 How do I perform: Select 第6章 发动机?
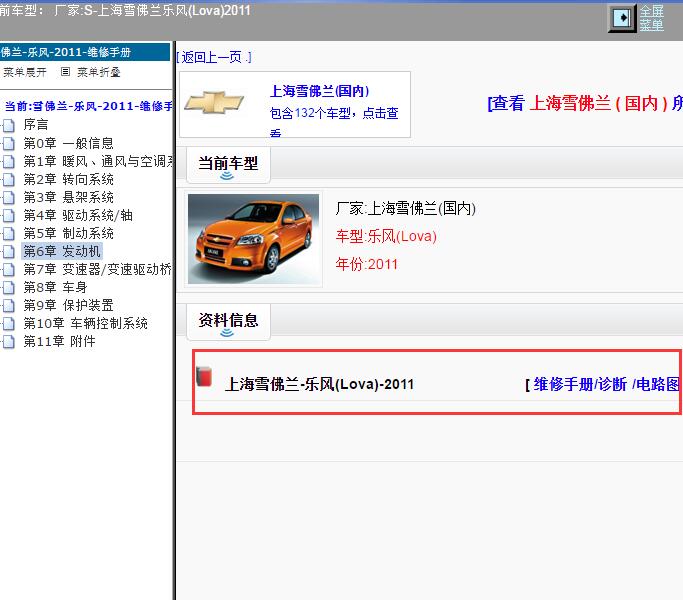click(62, 251)
